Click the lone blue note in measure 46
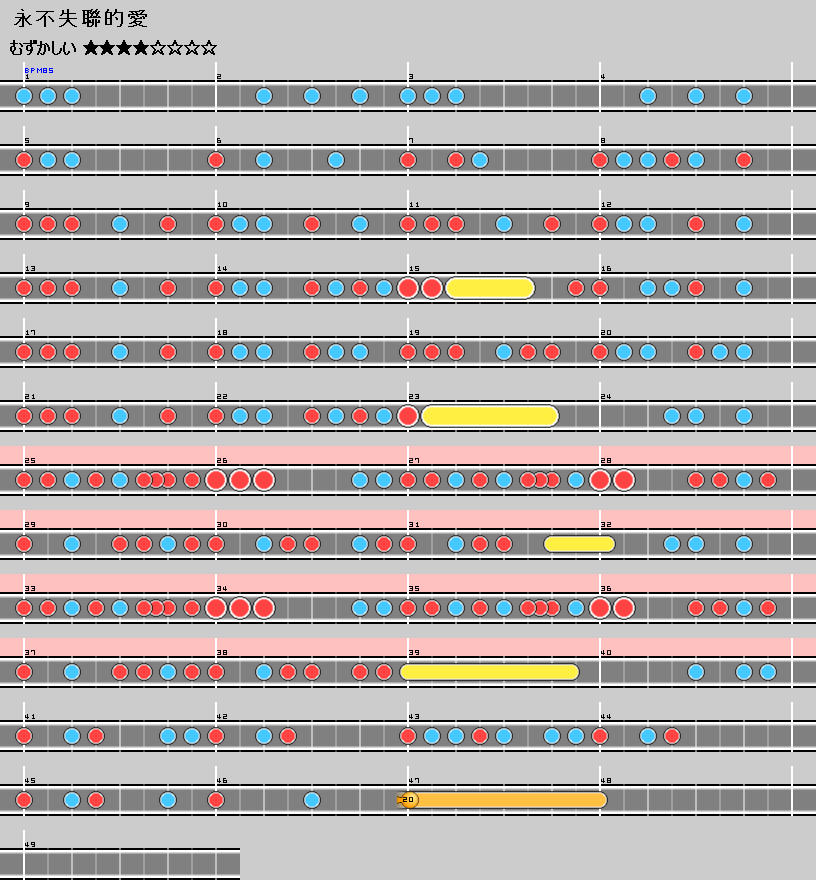Screen dimensions: 816x880 (x=312, y=800)
